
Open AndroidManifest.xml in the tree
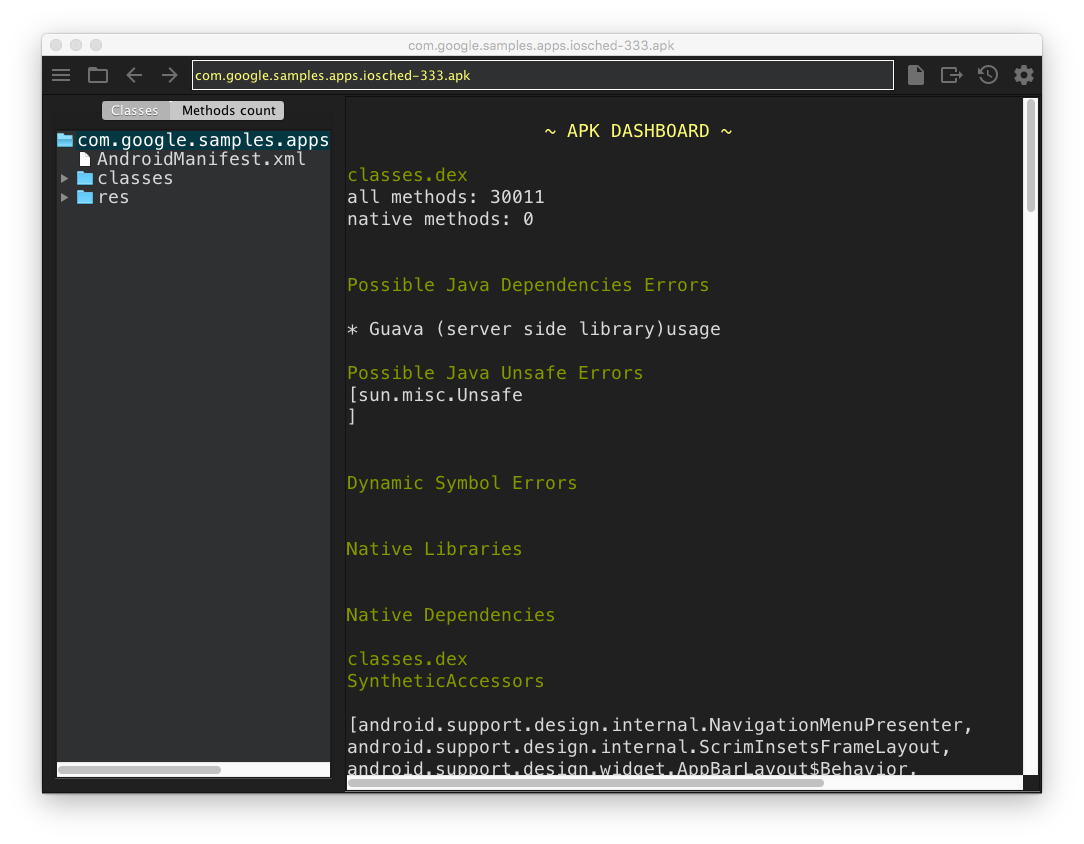201,159
